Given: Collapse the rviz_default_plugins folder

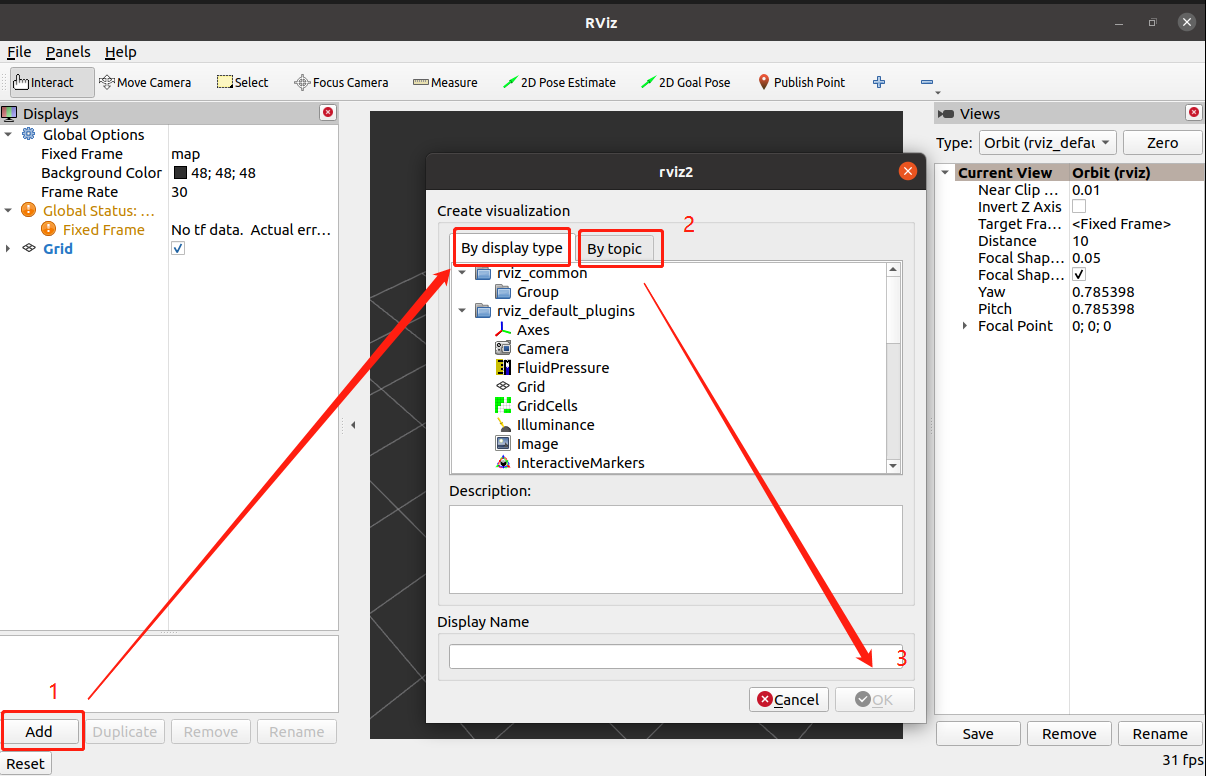Looking at the screenshot, I should [462, 311].
